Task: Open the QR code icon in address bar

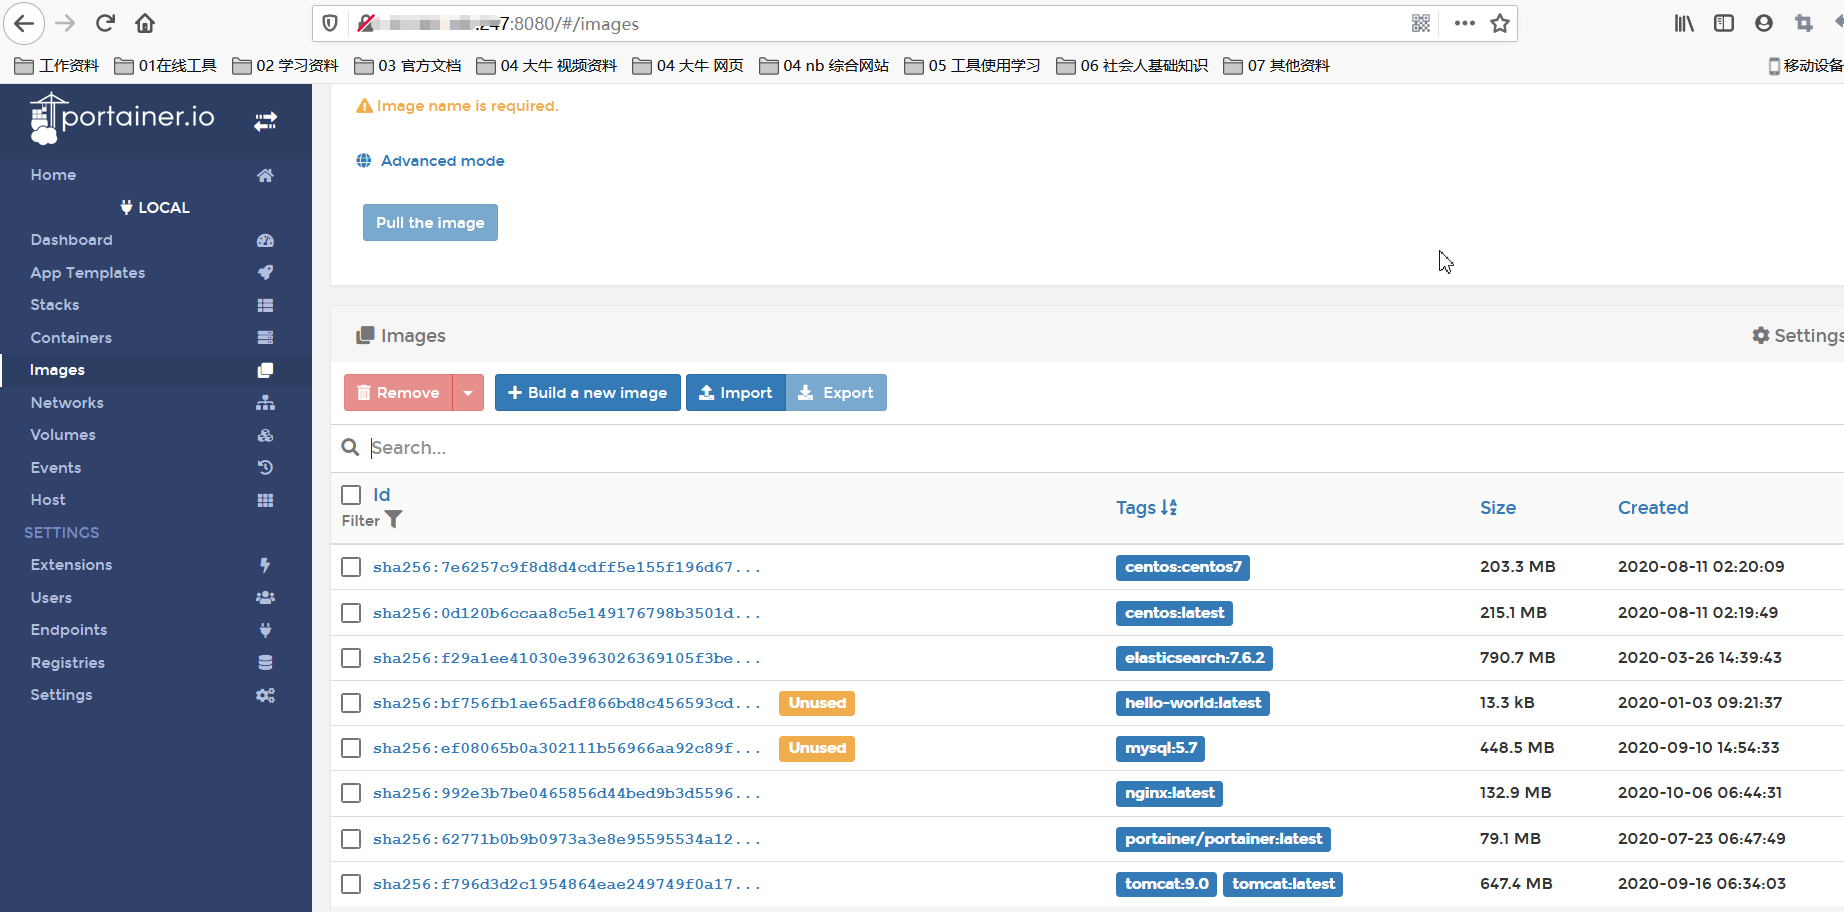Action: 1420,23
